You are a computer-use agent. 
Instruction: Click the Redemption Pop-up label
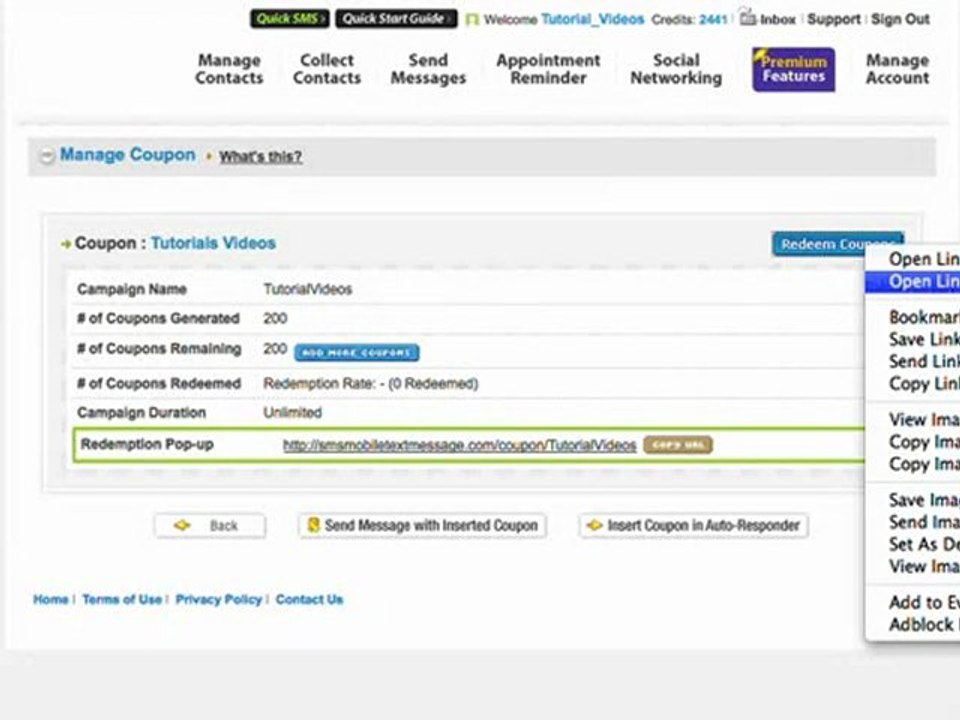[147, 444]
